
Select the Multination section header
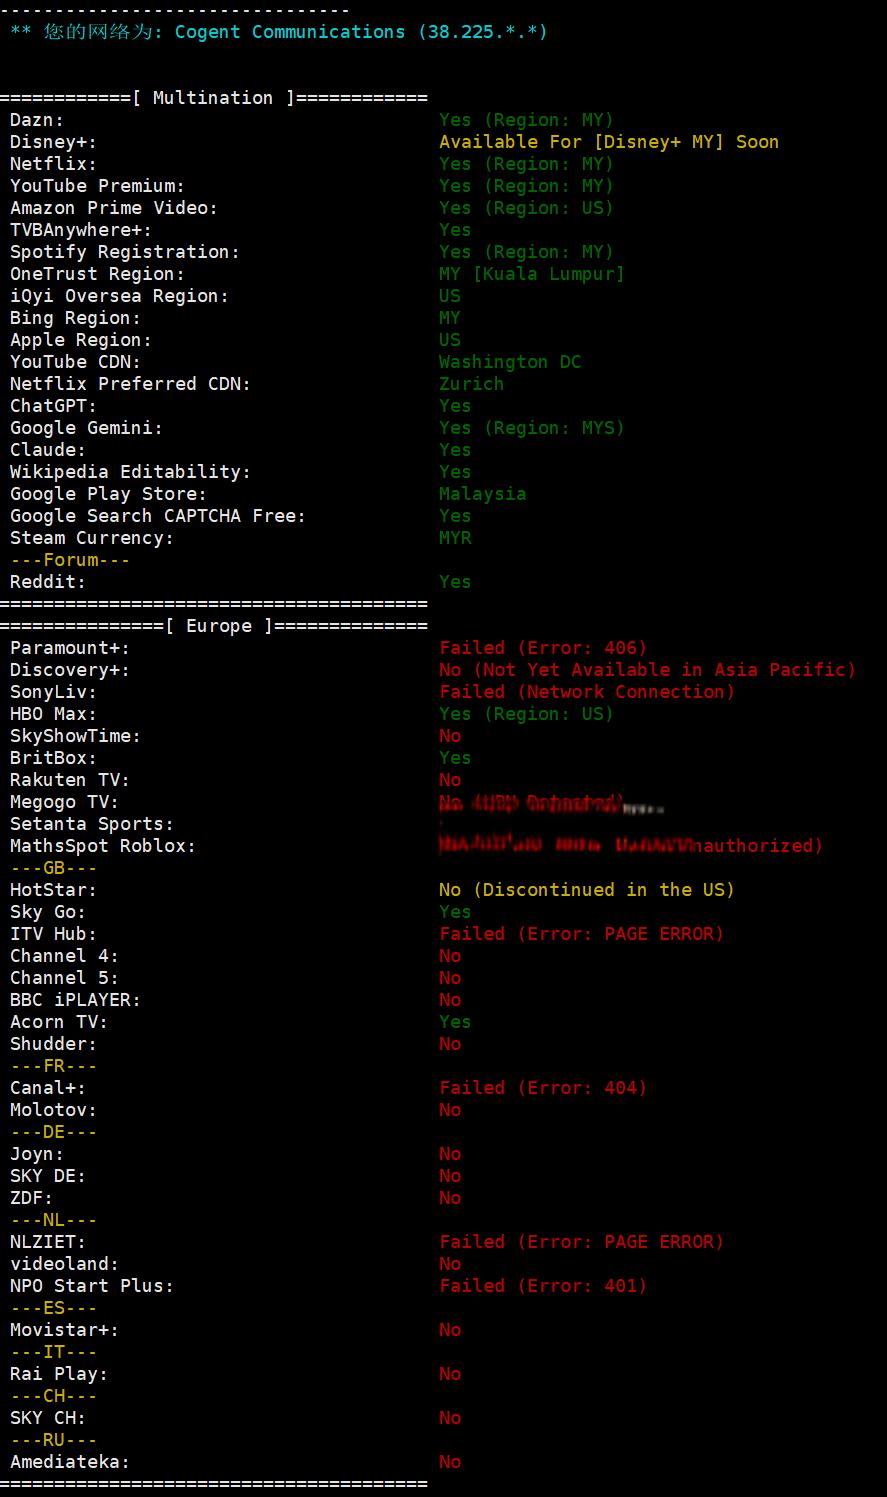[214, 98]
